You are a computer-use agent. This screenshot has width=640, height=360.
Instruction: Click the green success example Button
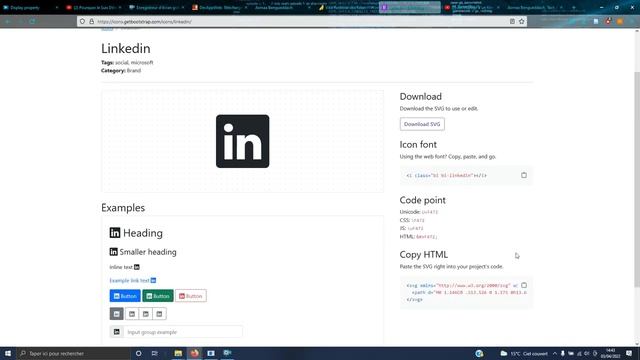point(158,296)
